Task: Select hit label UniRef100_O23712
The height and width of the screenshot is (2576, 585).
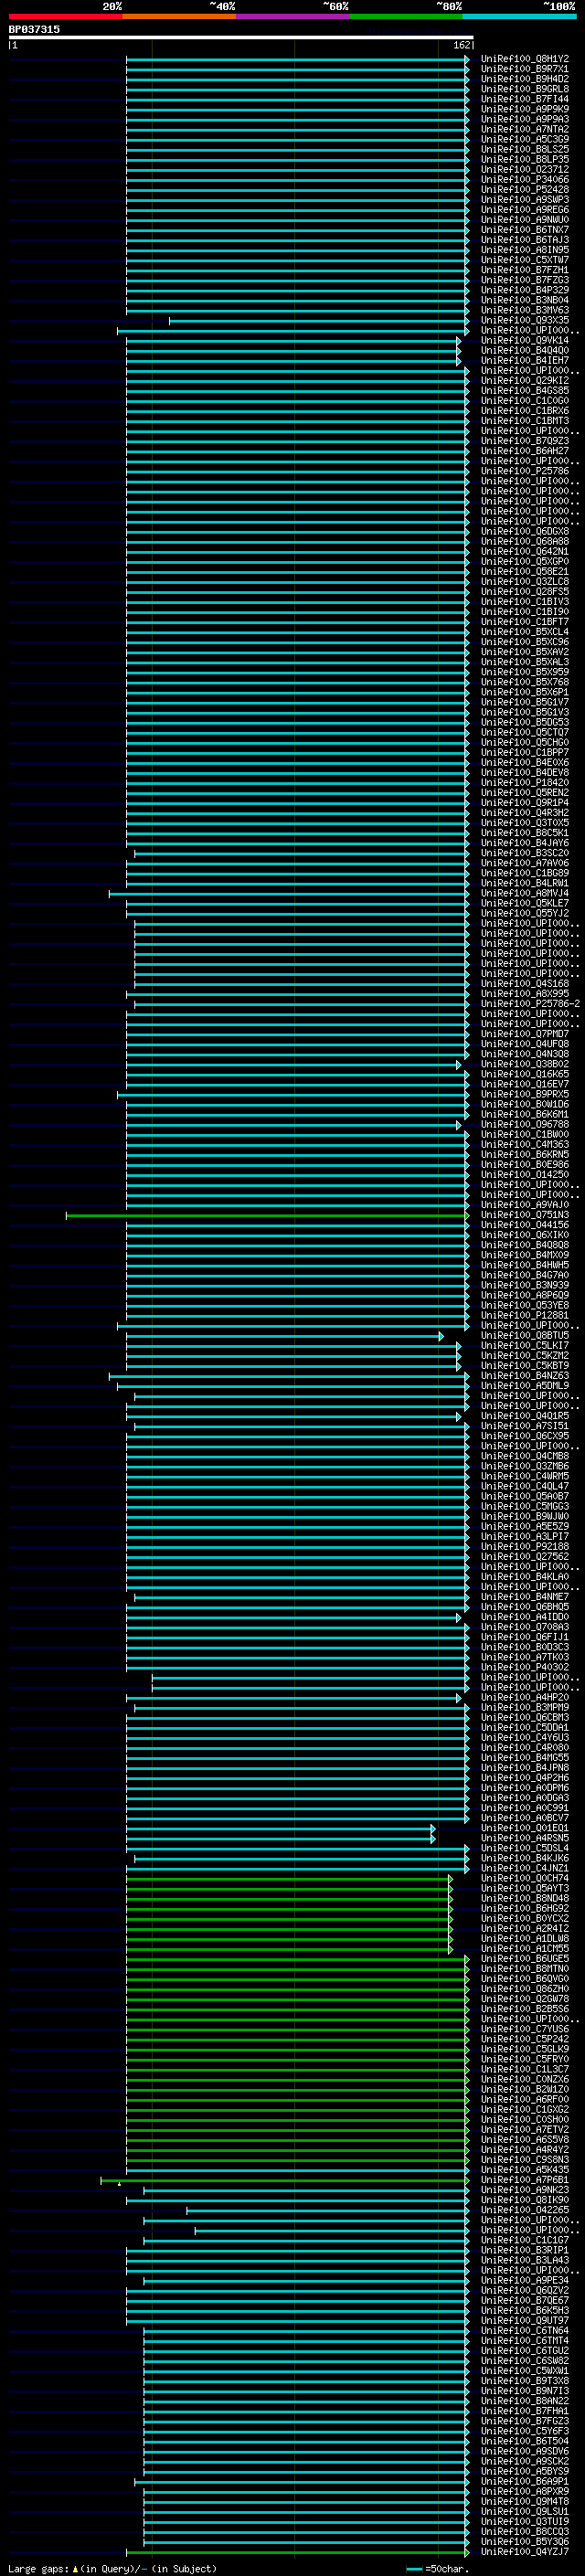Action: tap(524, 169)
